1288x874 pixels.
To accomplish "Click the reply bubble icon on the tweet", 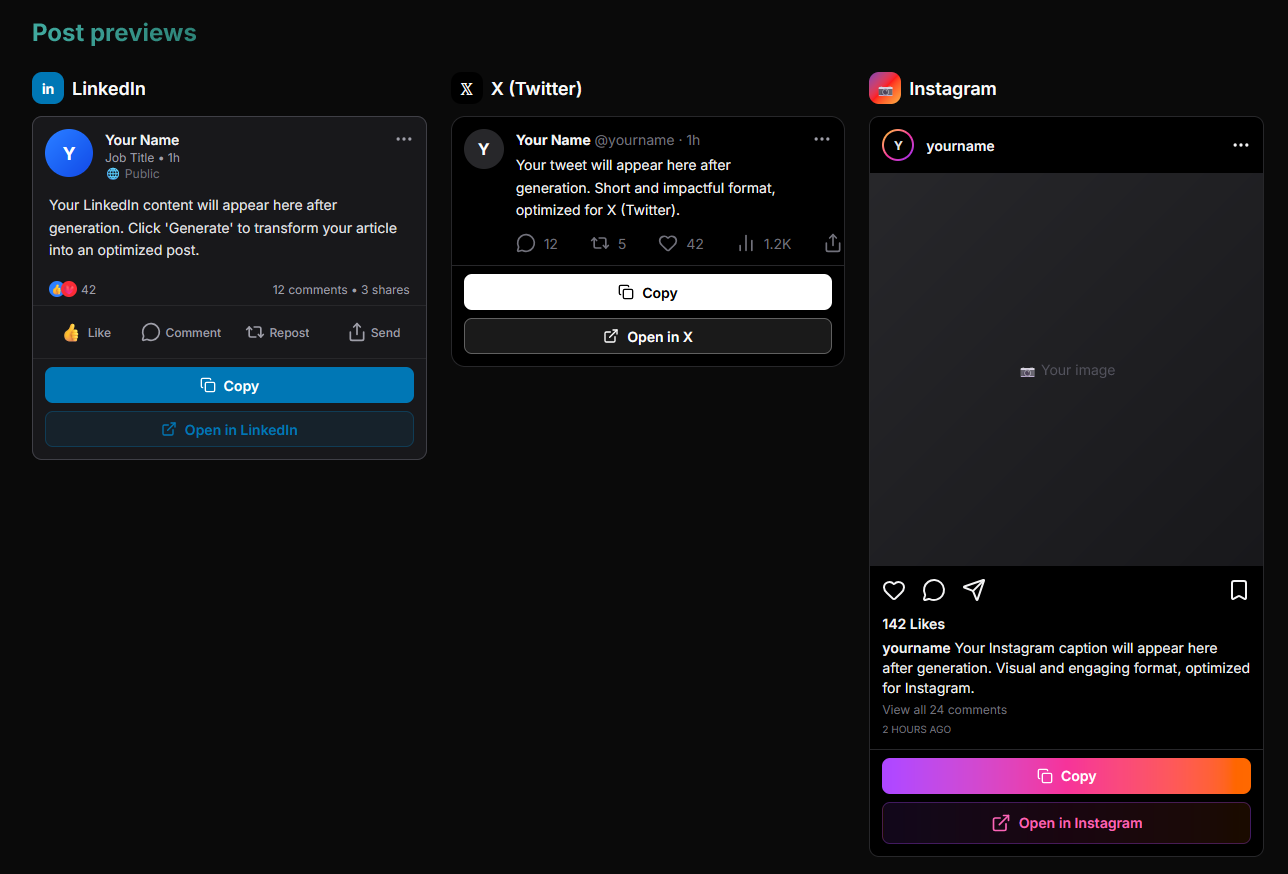I will click(x=524, y=243).
